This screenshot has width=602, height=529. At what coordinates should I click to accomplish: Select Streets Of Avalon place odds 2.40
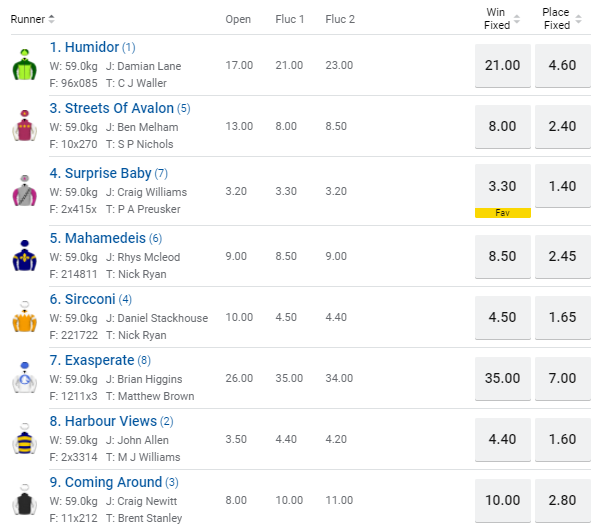[562, 127]
